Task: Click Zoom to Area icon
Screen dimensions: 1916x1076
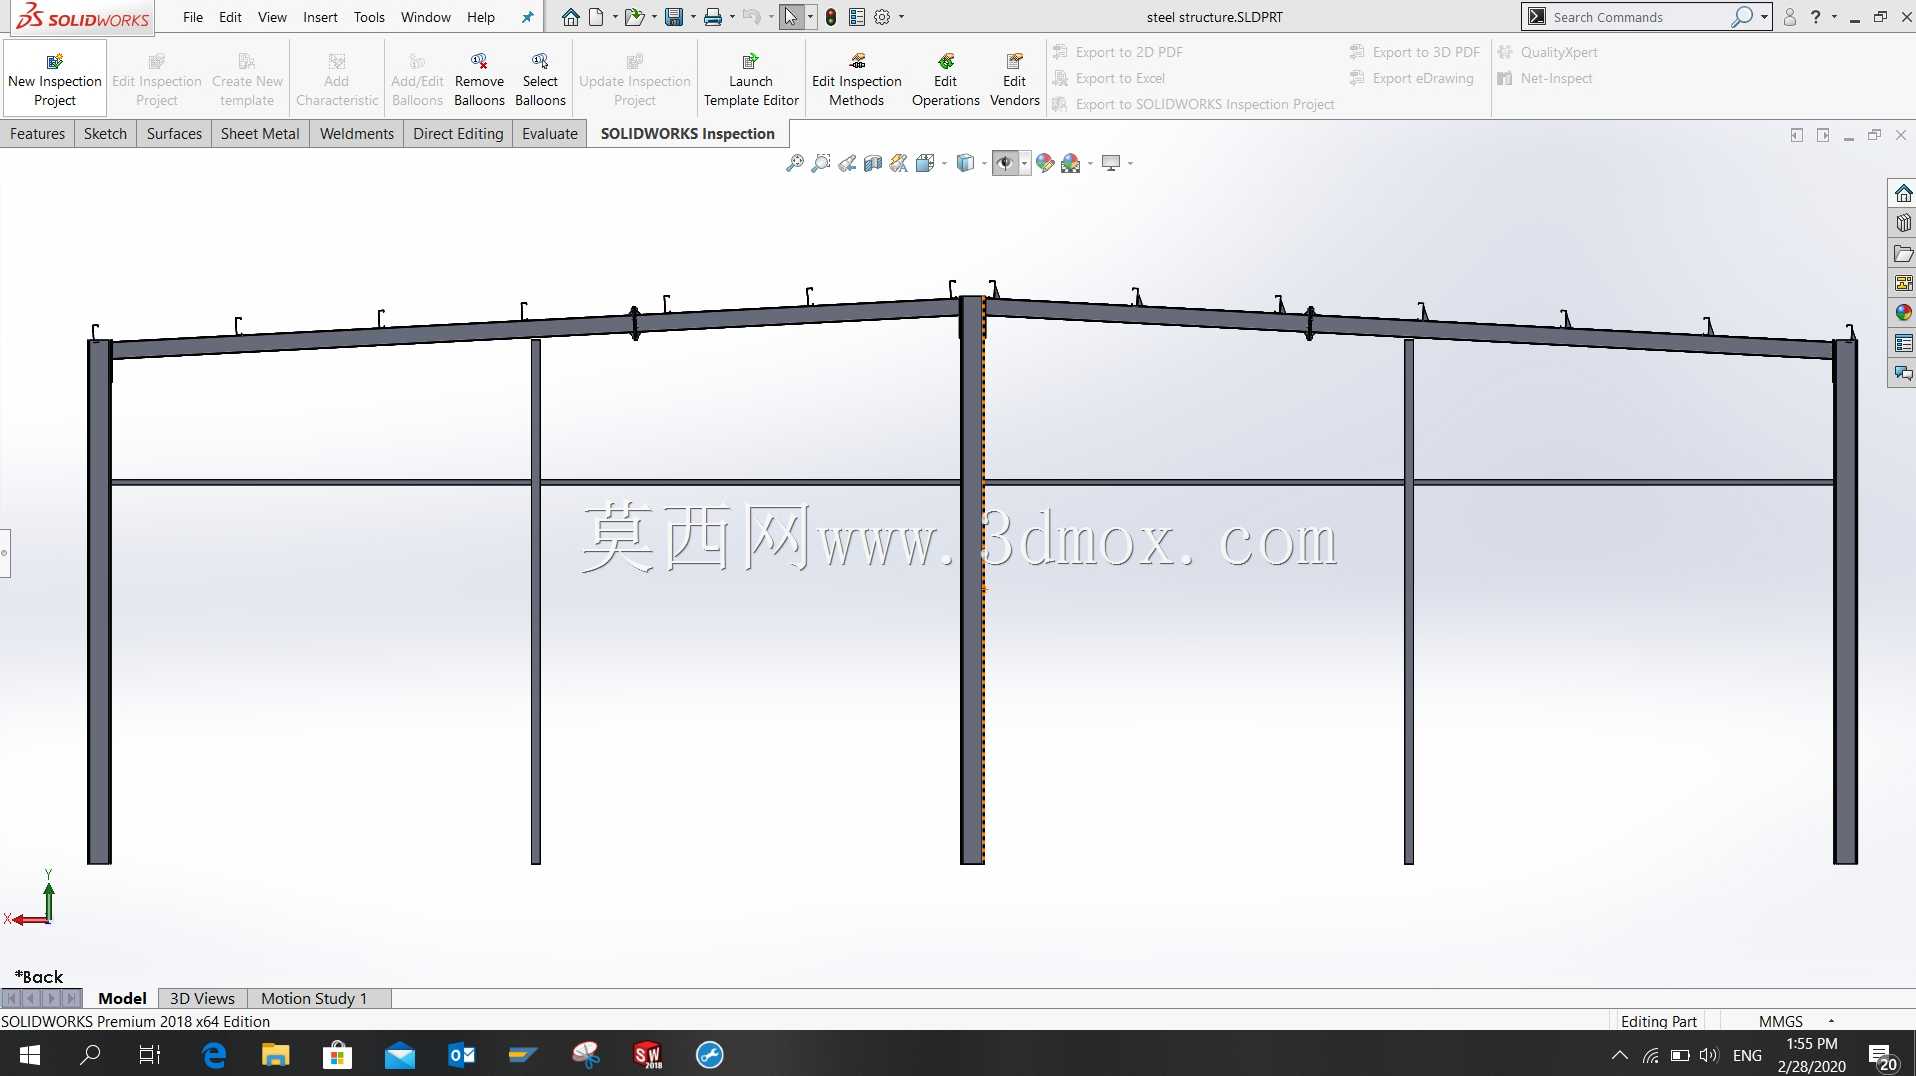Action: (x=821, y=163)
